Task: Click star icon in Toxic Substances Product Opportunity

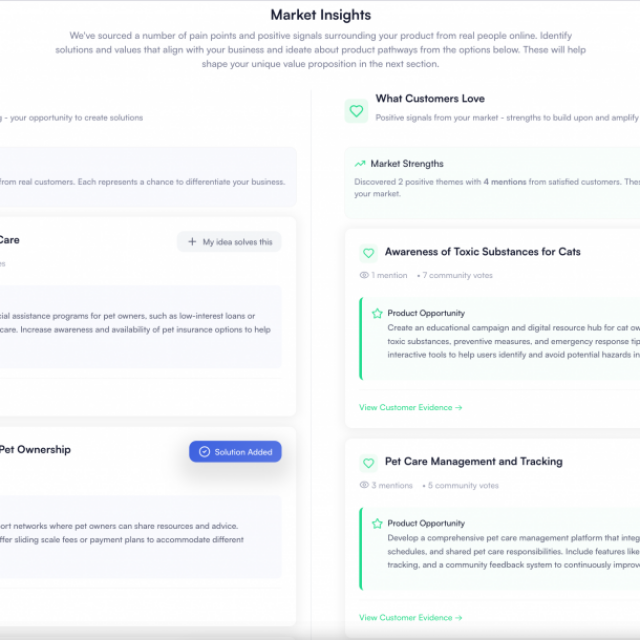Action: [x=377, y=313]
